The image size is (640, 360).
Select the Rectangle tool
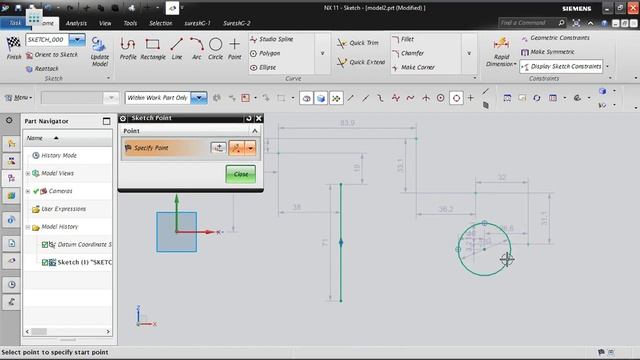153,49
